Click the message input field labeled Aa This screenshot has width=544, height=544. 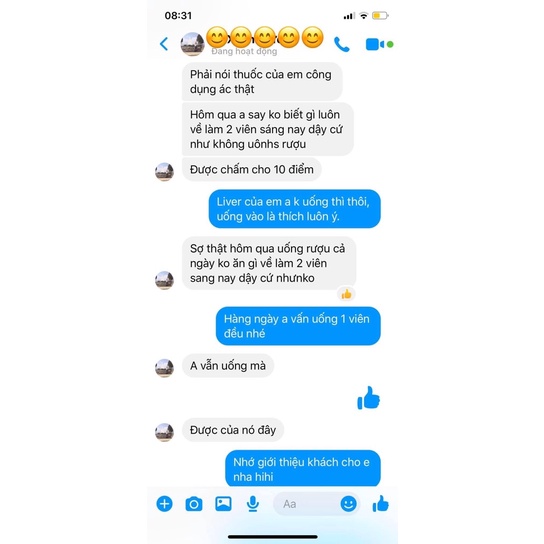(305, 504)
